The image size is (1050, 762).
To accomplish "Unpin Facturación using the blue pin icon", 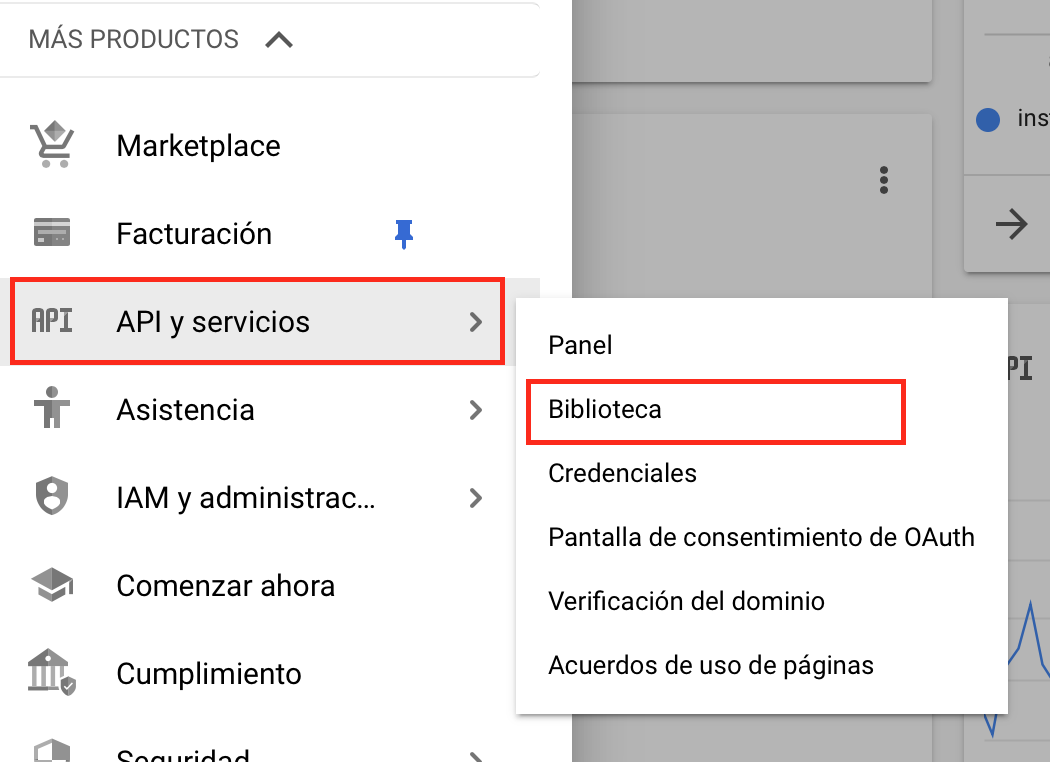I will [404, 234].
